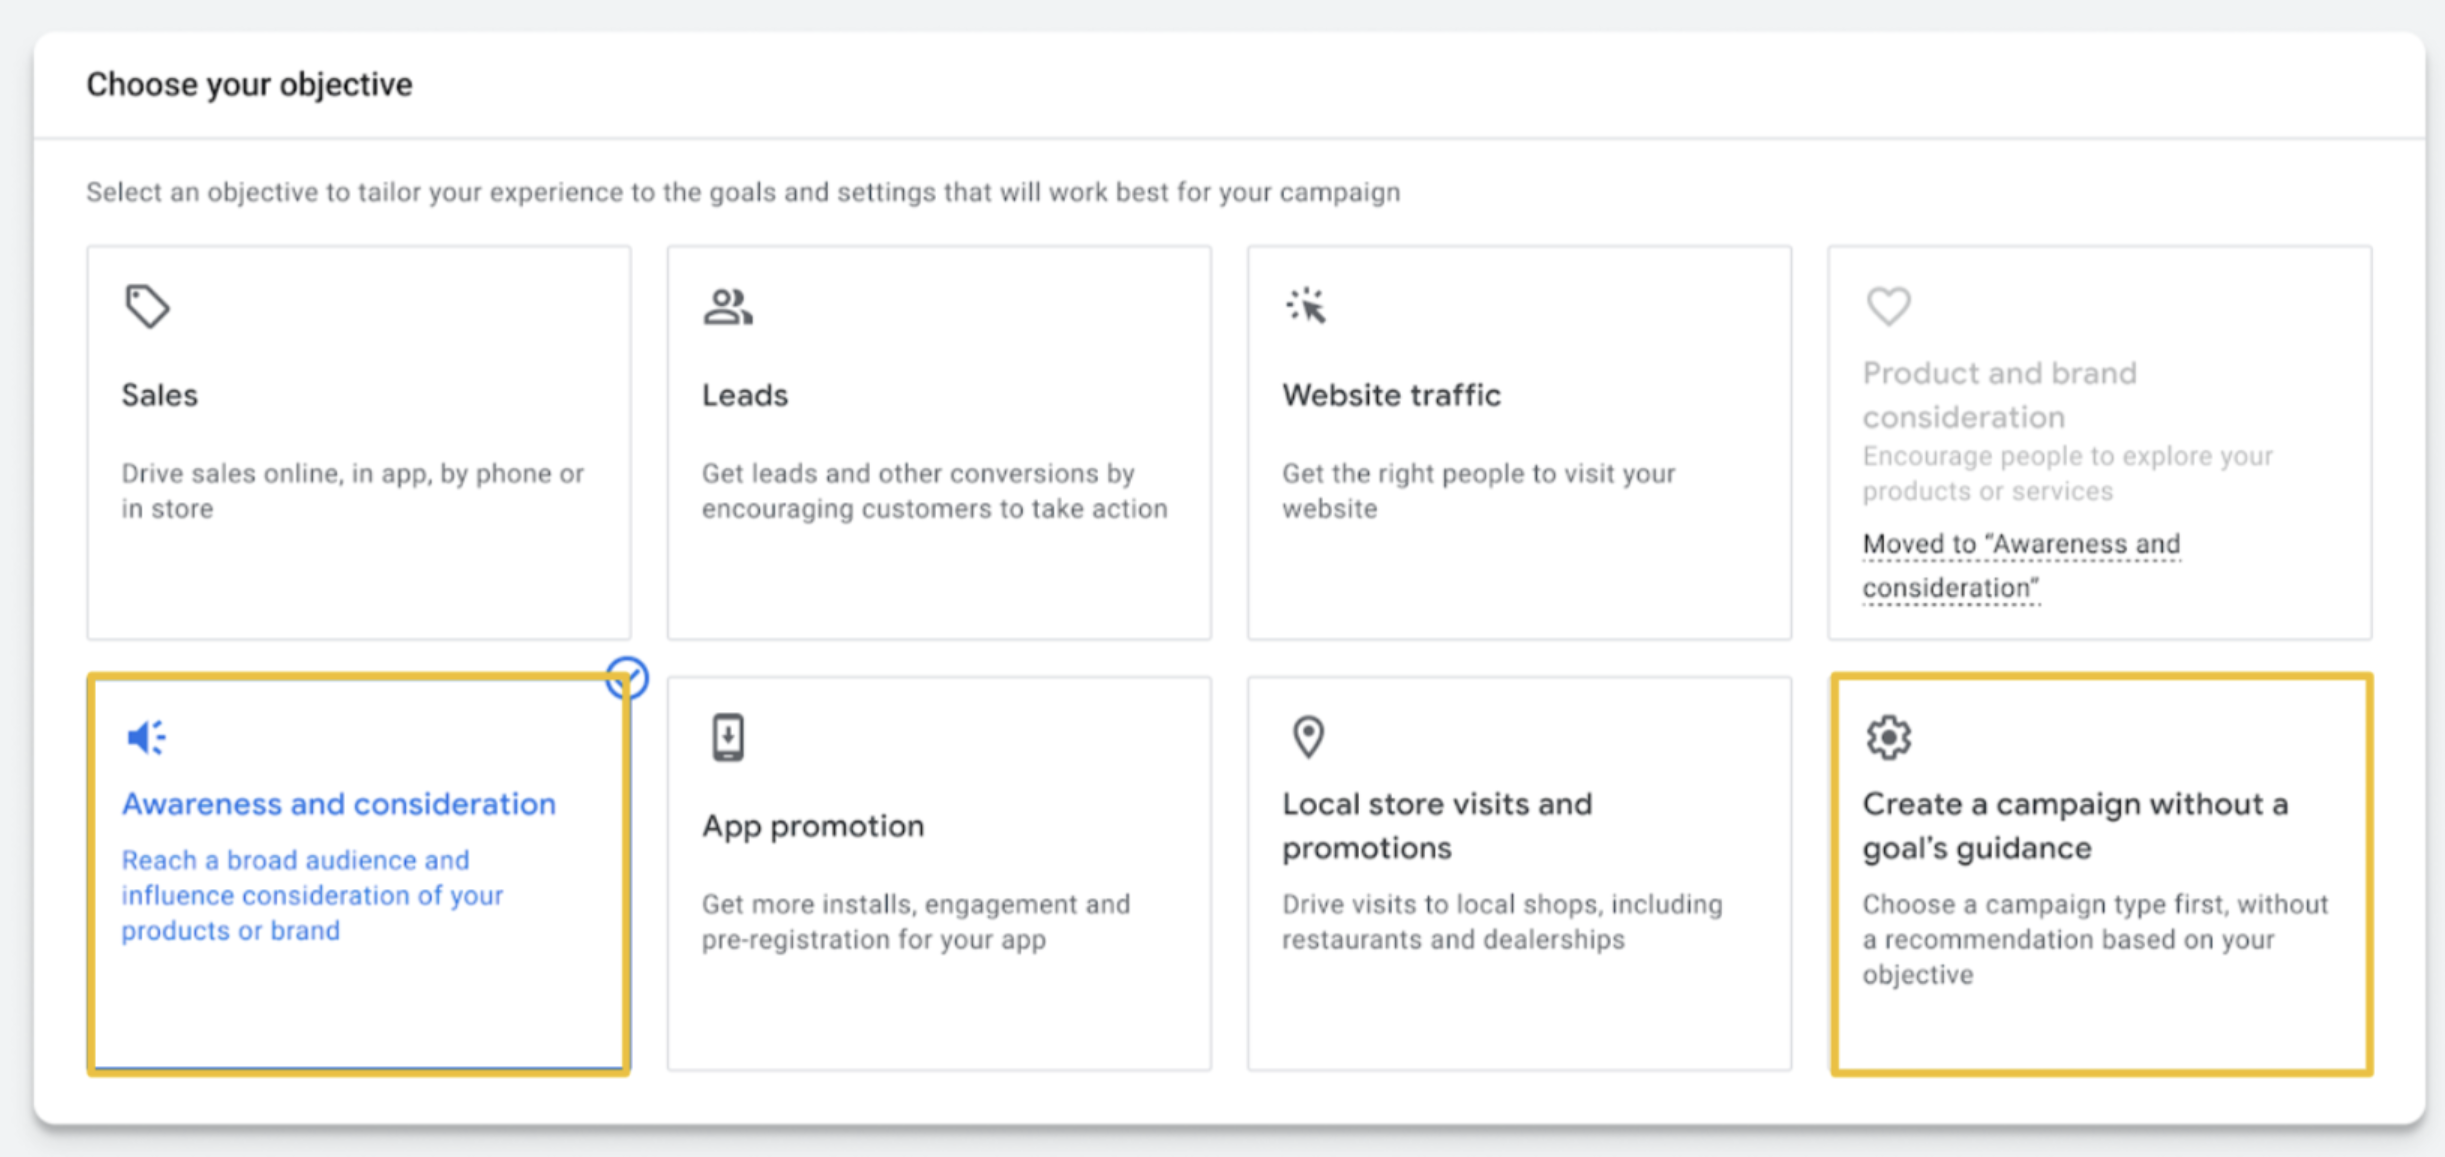Click the Choose your objective heading
This screenshot has width=2445, height=1157.
pos(249,84)
